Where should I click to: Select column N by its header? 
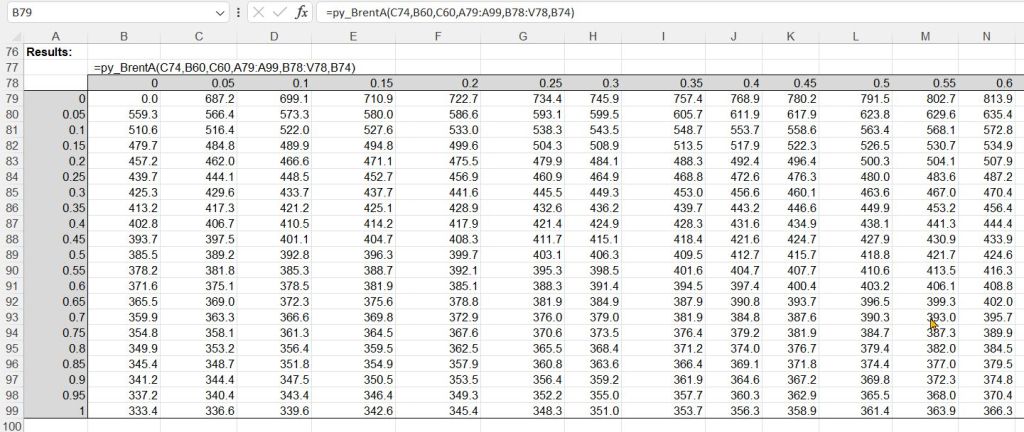(987, 37)
